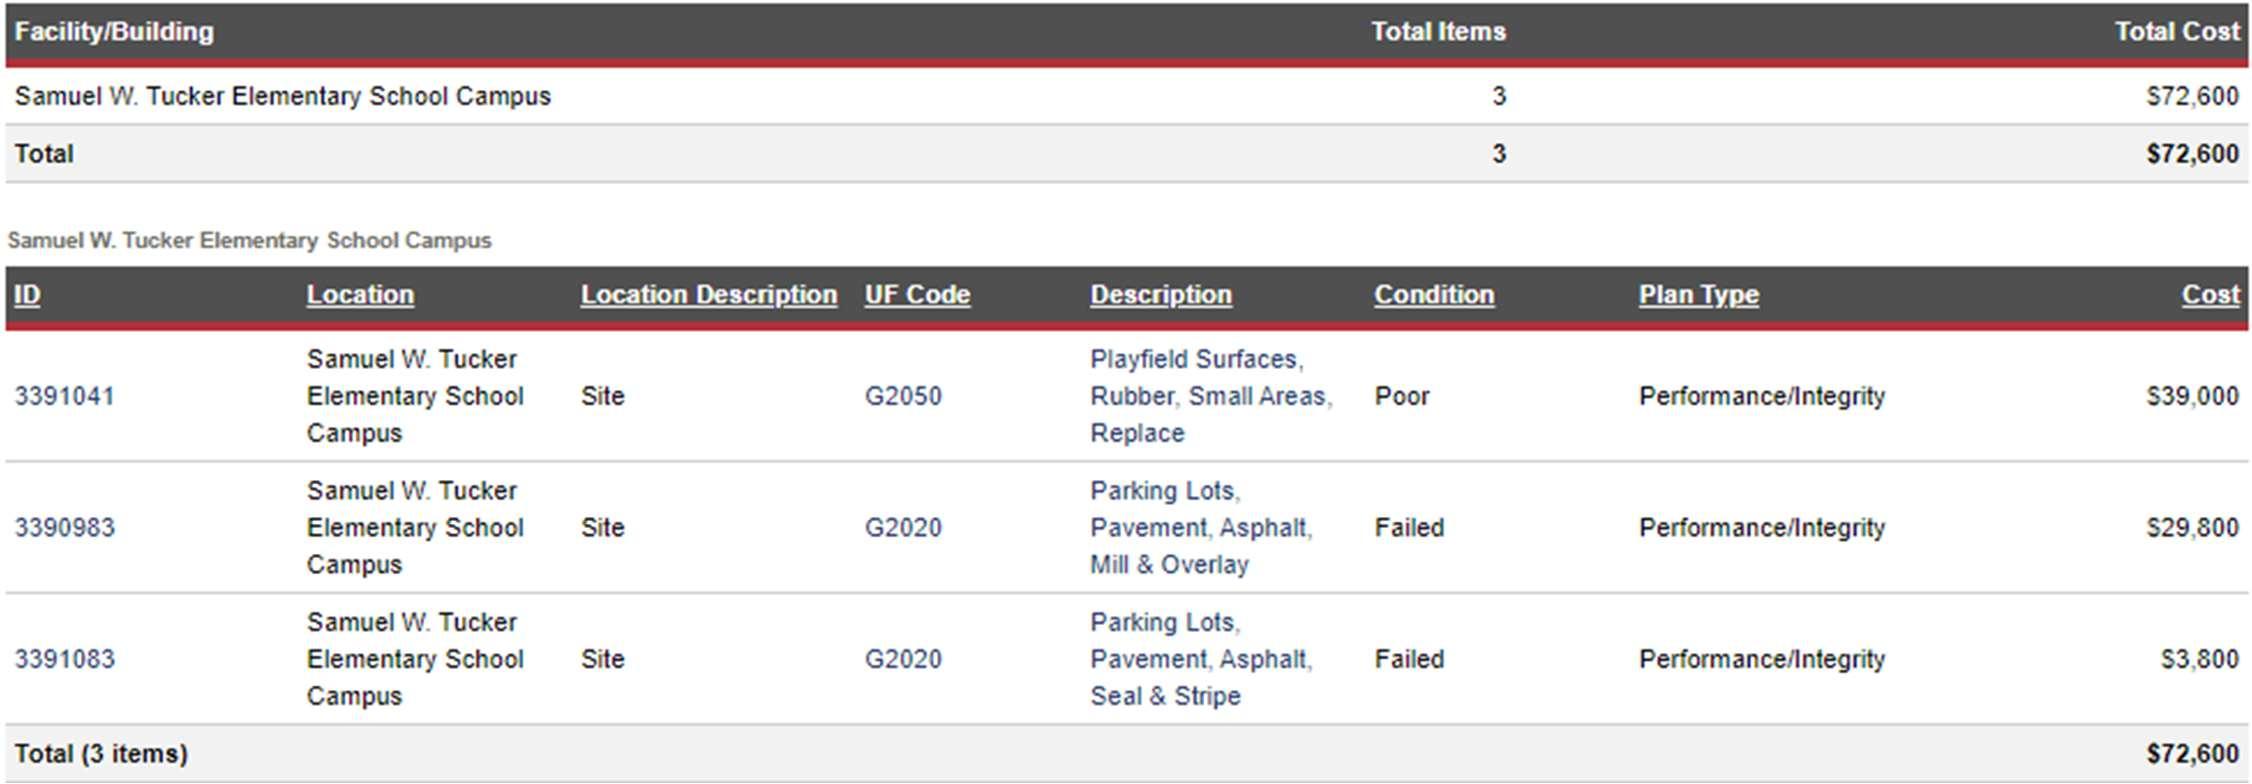Sort by Description column header
This screenshot has height=784, width=2252.
tap(1161, 295)
